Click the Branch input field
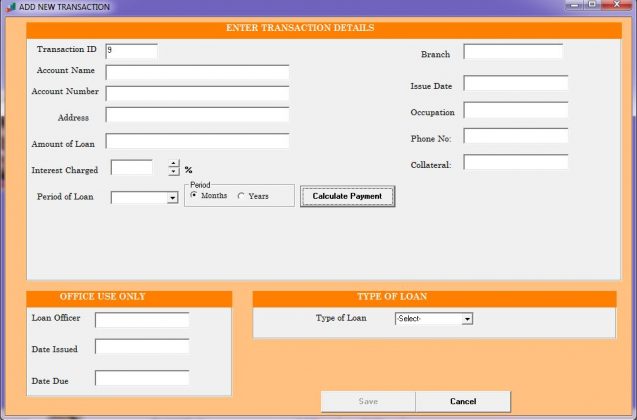 [x=513, y=51]
